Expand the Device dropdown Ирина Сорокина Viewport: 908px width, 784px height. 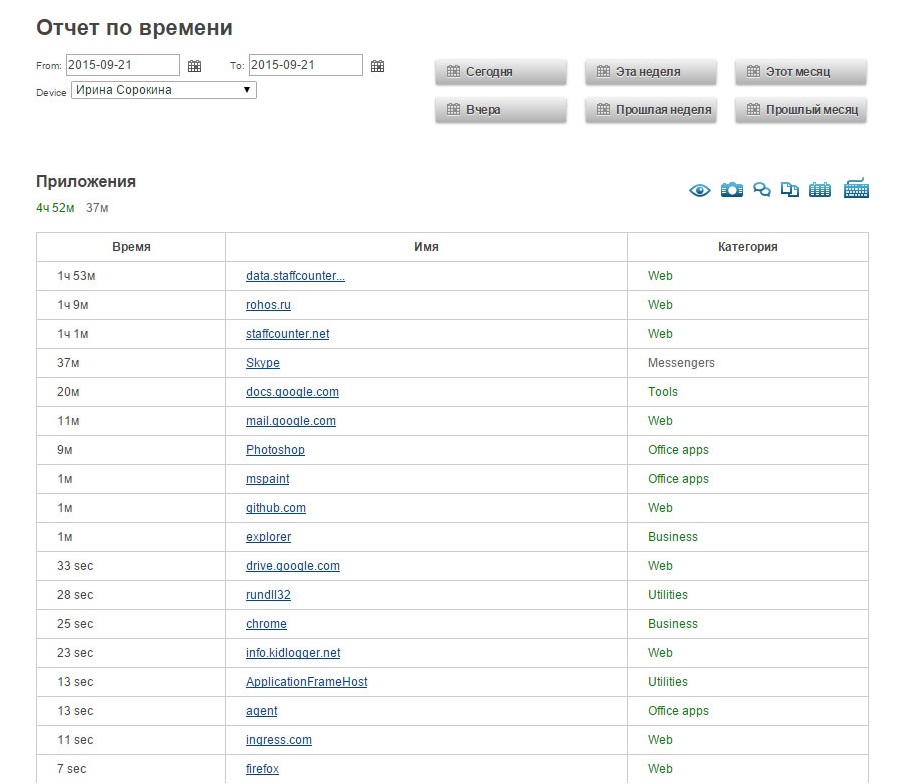click(163, 90)
